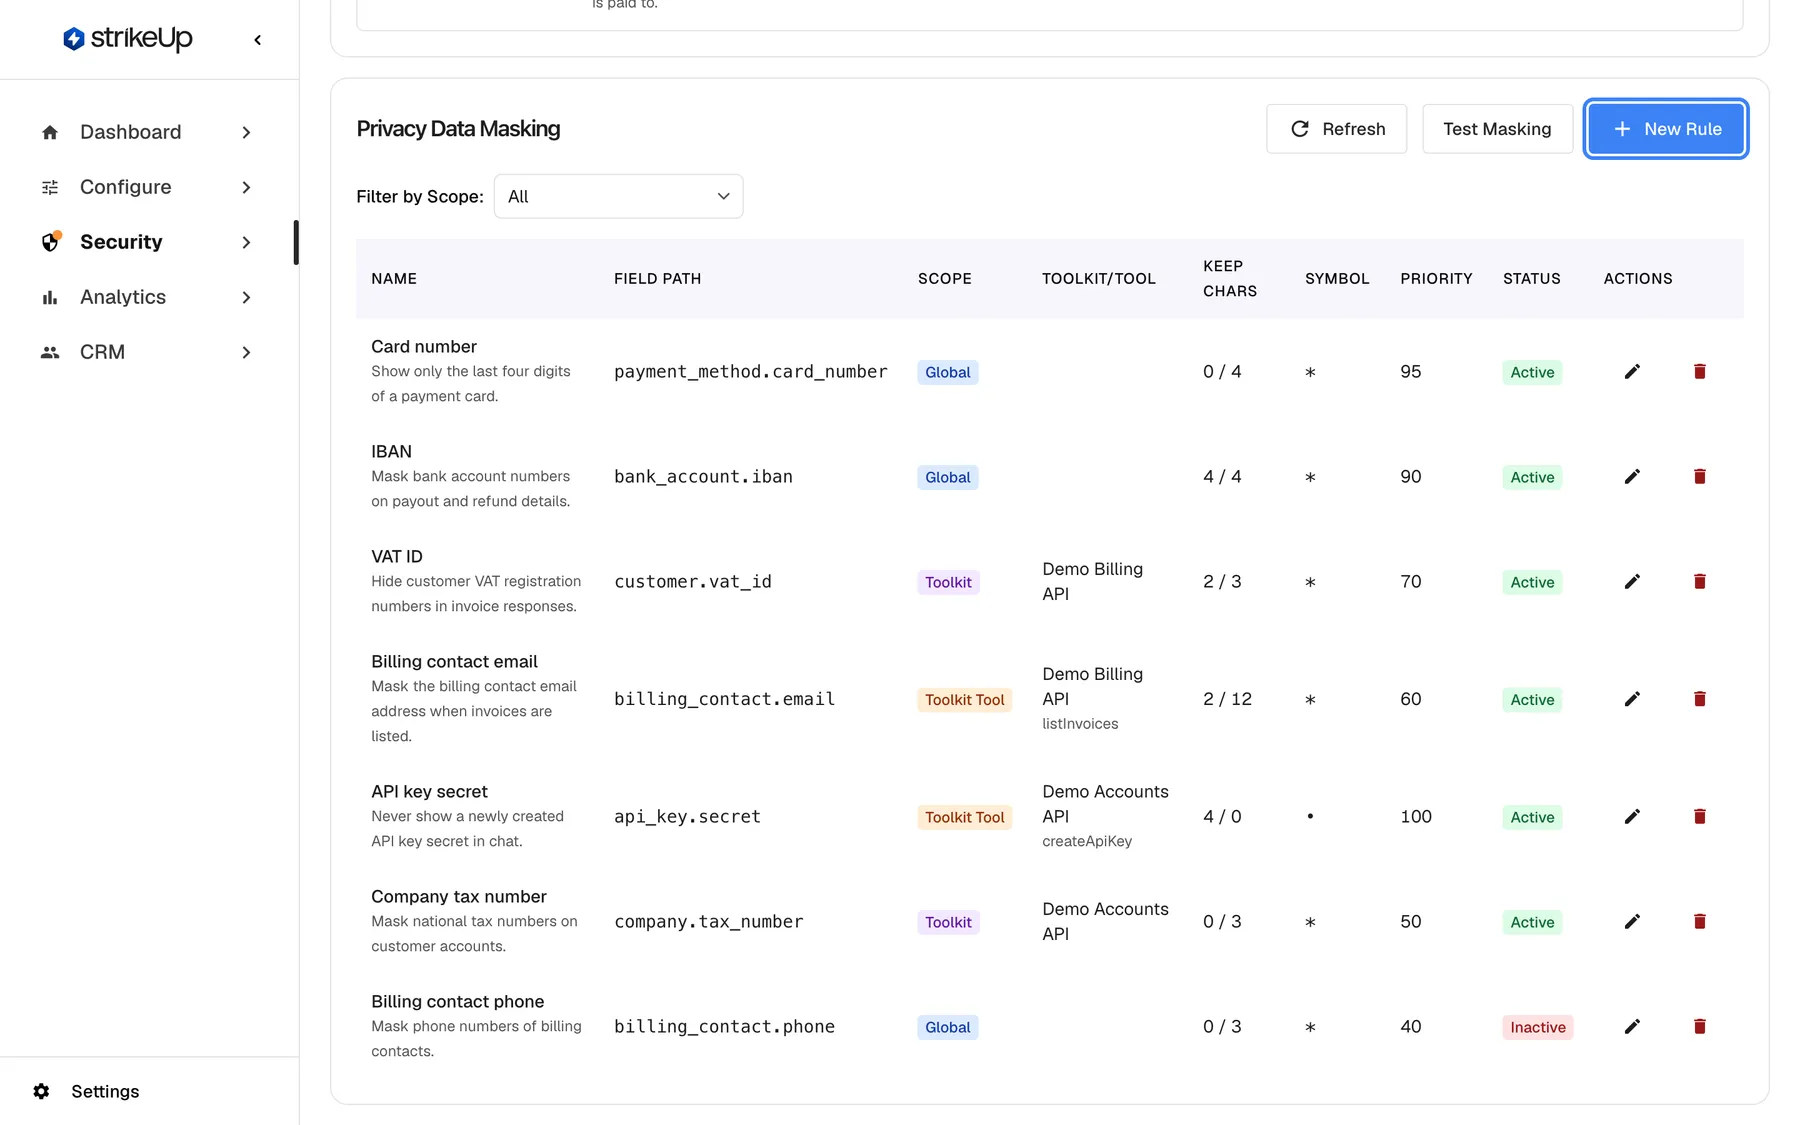Image resolution: width=1800 pixels, height=1125 pixels.
Task: Click the Active status of VAT ID
Action: 1532,582
